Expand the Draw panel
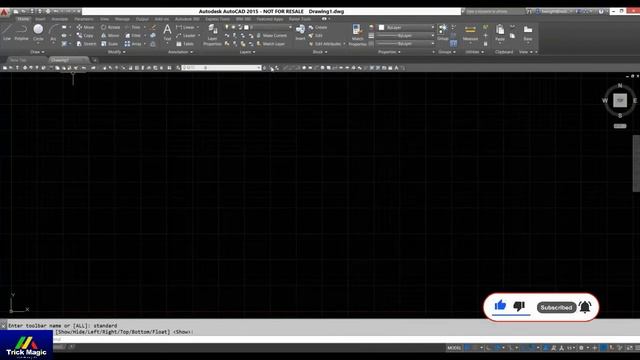Screen dimensions: 640x360 pyautogui.click(x=37, y=52)
